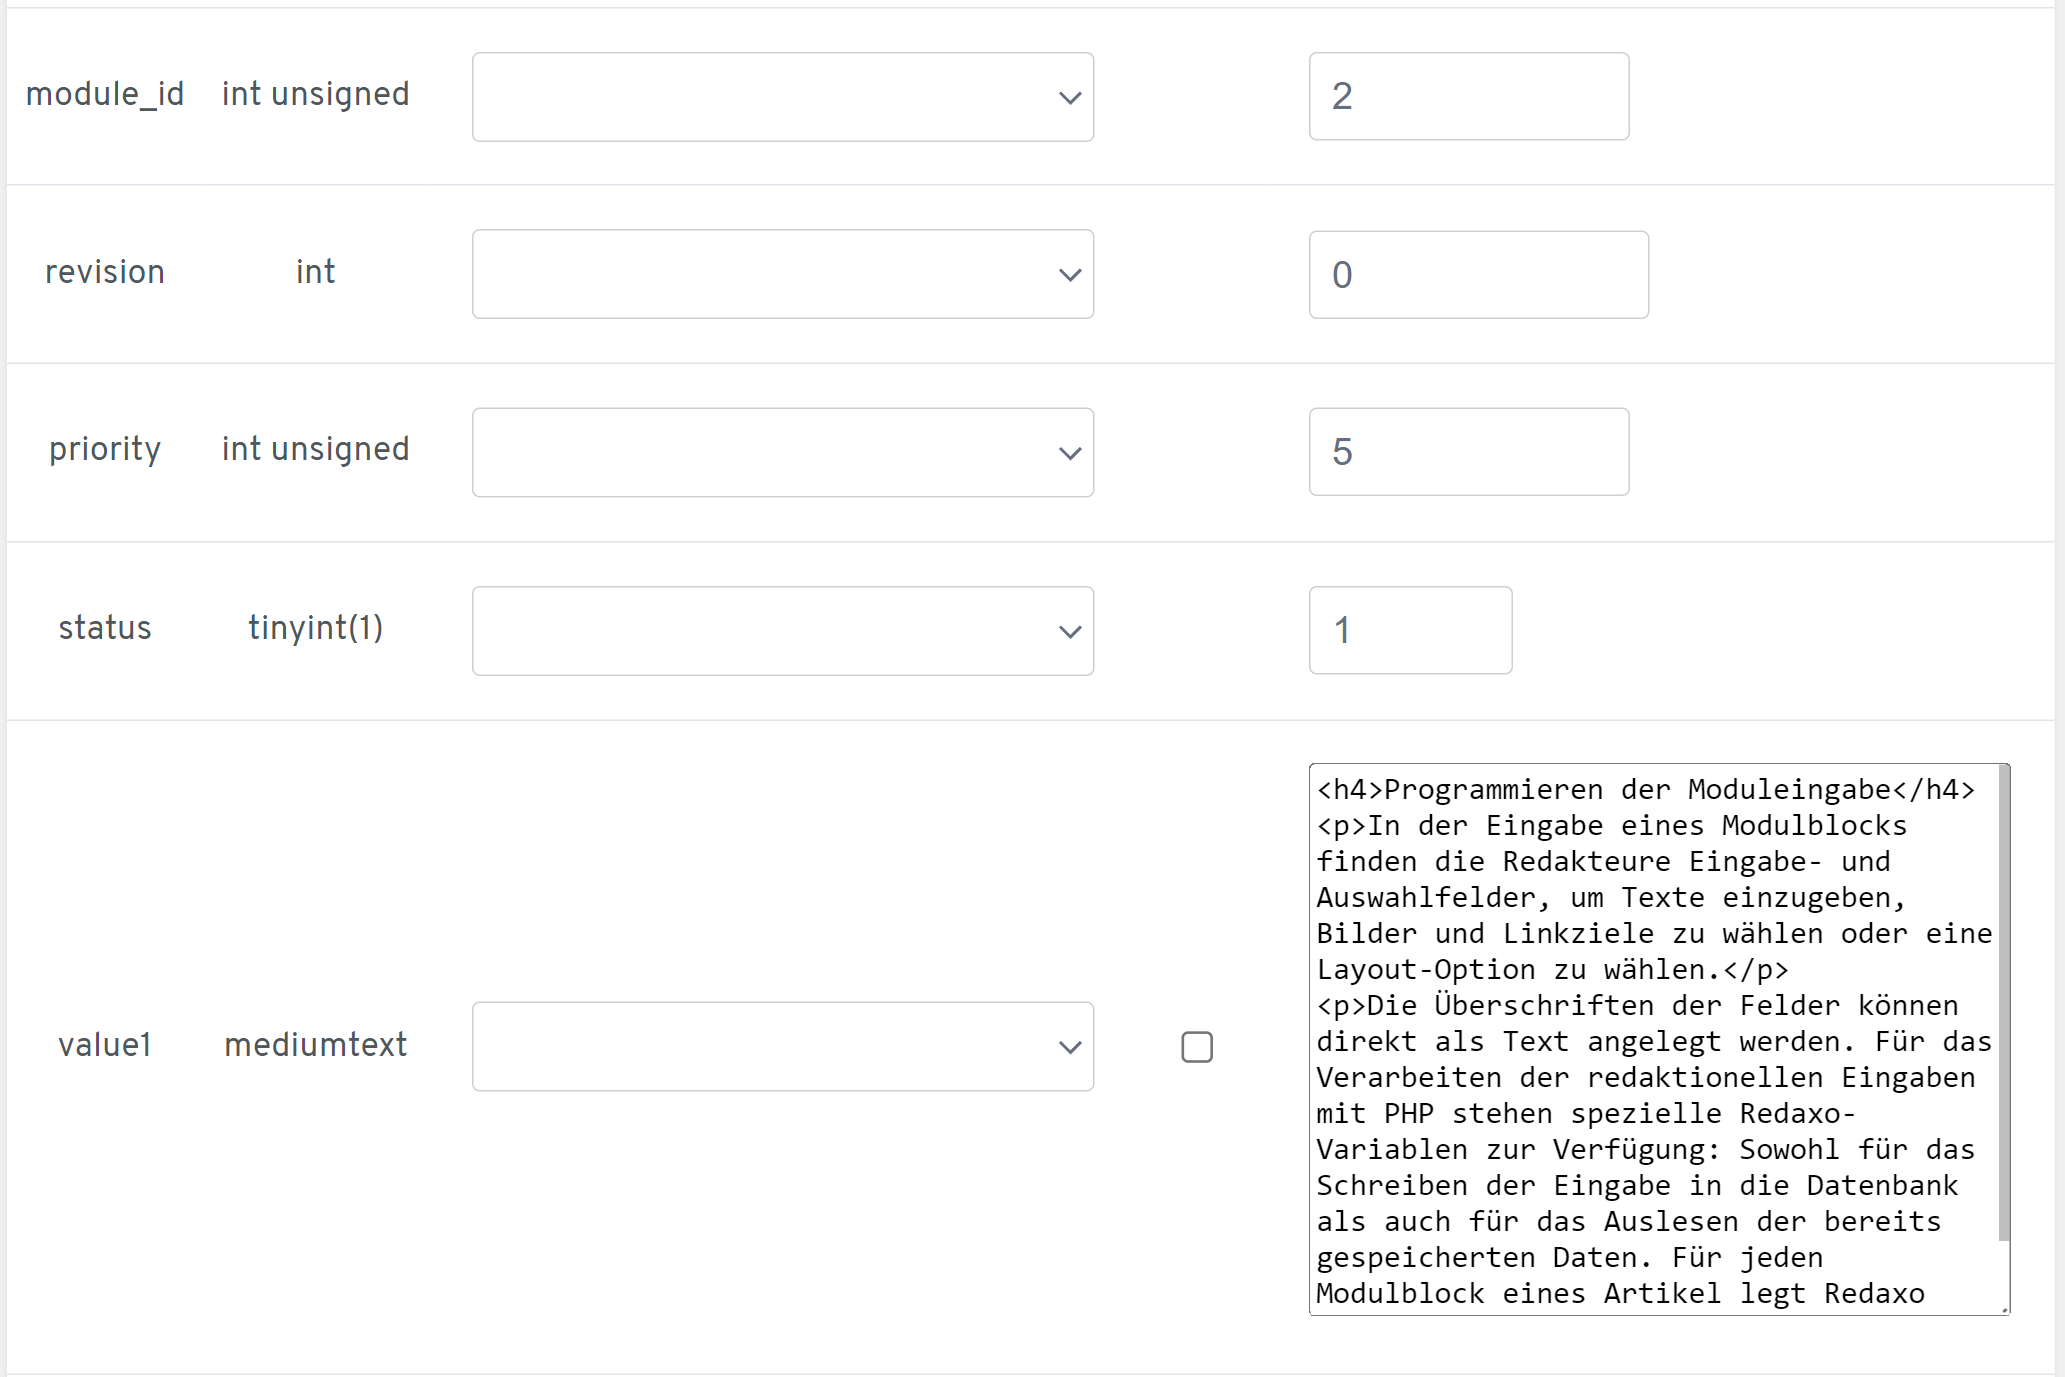Click the value1 column name
This screenshot has width=2065, height=1377.
click(x=105, y=1045)
